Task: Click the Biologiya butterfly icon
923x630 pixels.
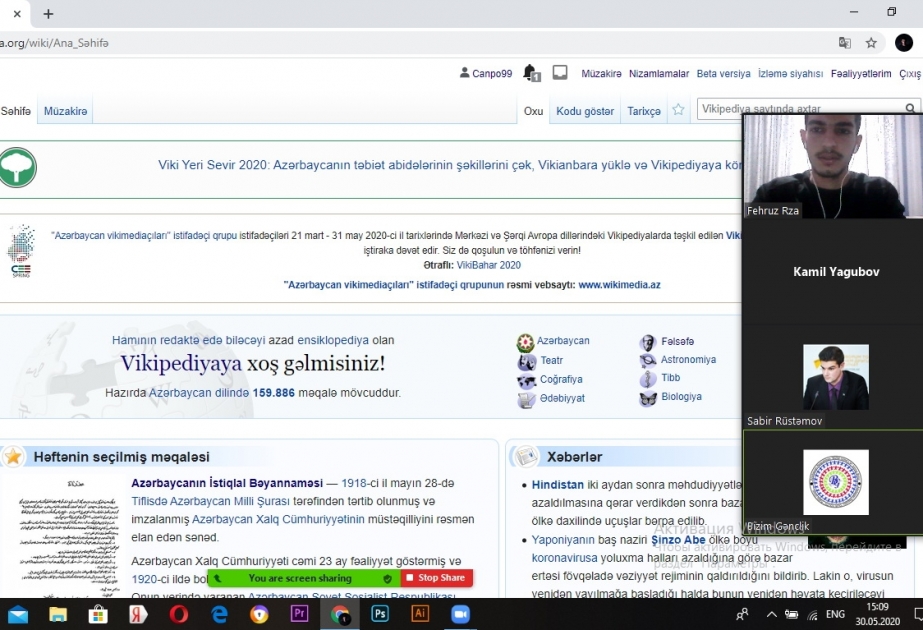Action: 648,399
